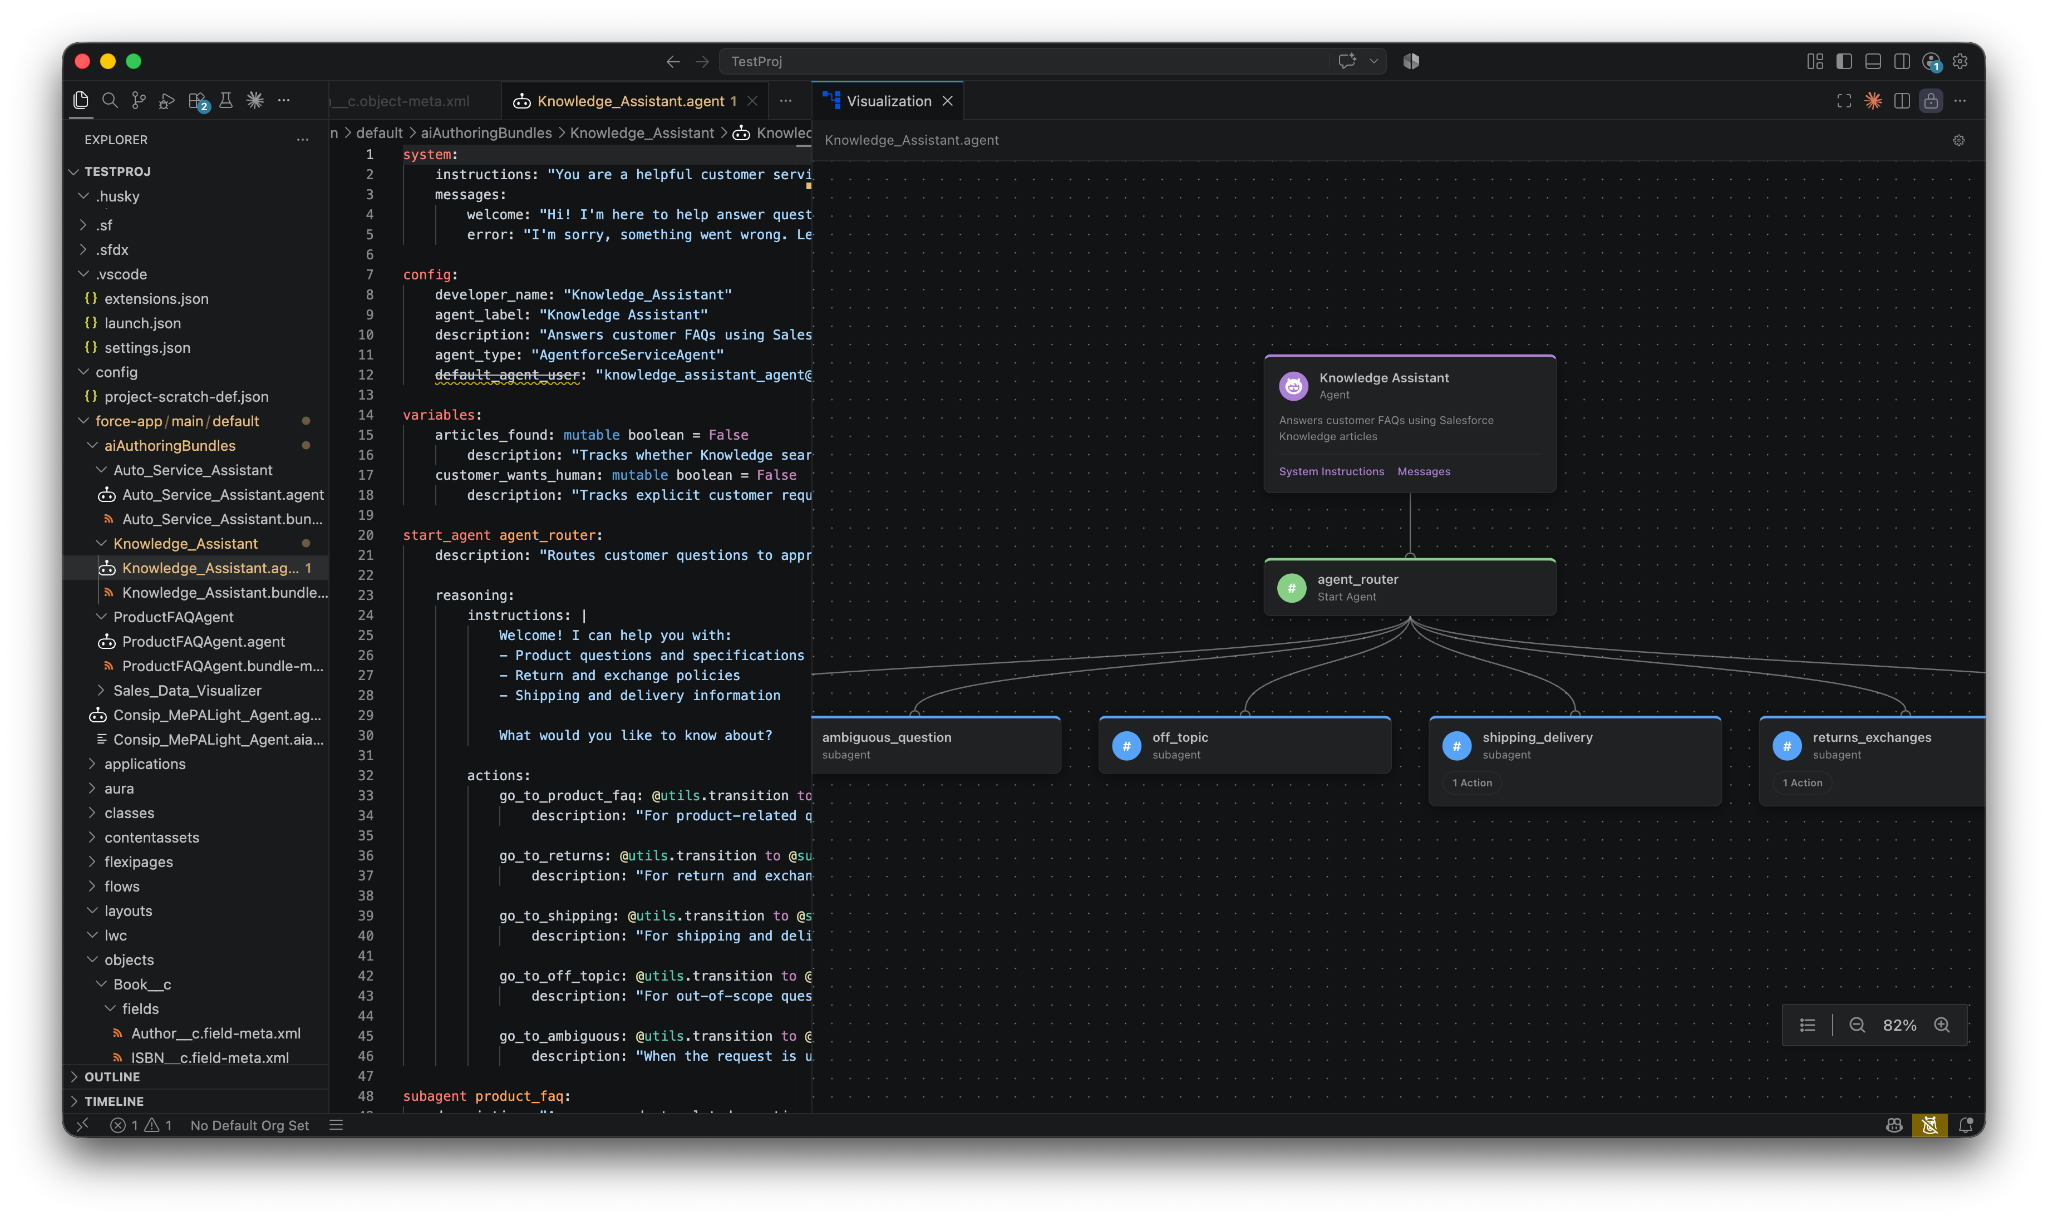
Task: Zoom in the visualization canvas
Action: [1942, 1025]
